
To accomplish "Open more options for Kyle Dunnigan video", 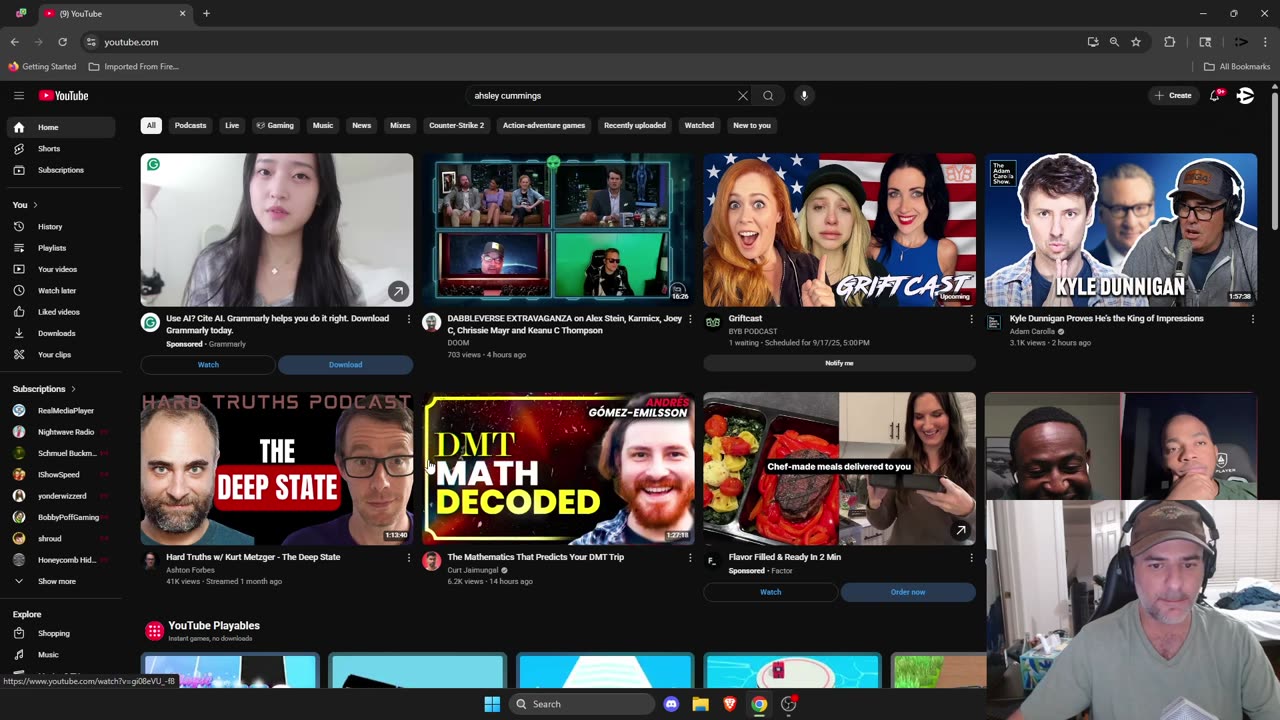I will [x=1252, y=319].
